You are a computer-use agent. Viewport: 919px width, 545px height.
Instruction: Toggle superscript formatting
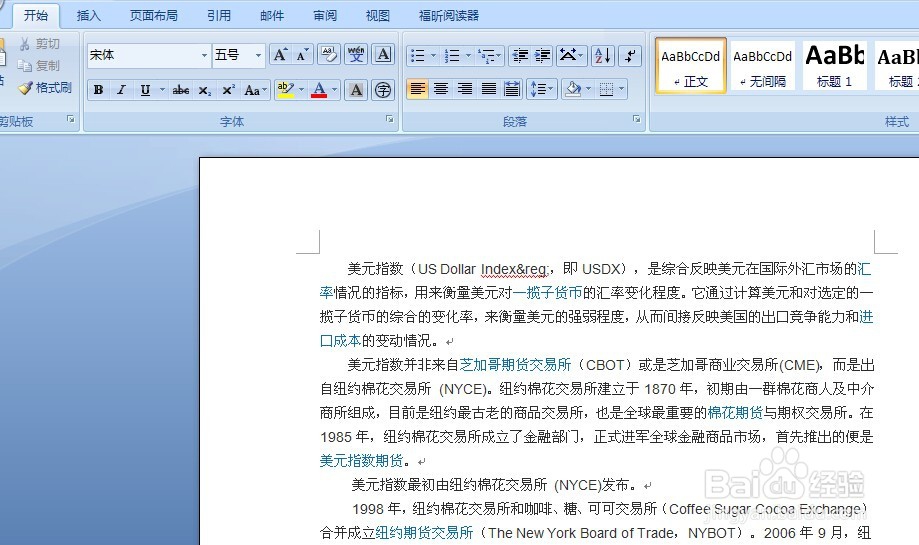228,90
